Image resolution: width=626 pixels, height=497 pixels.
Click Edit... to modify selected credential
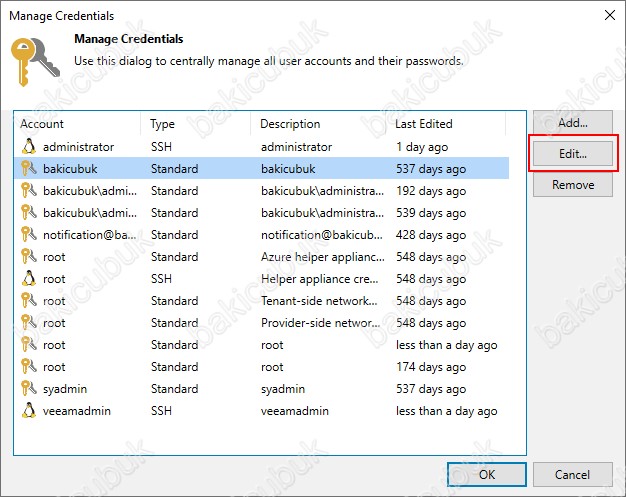click(573, 154)
